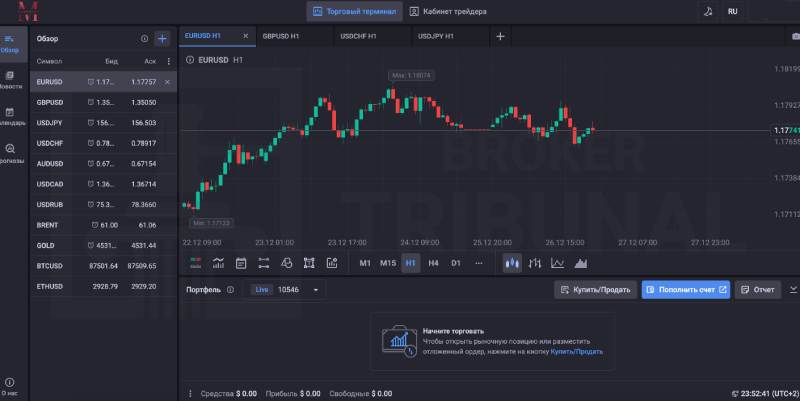800x401 pixels.
Task: Select the M15 timeframe
Action: [x=388, y=263]
